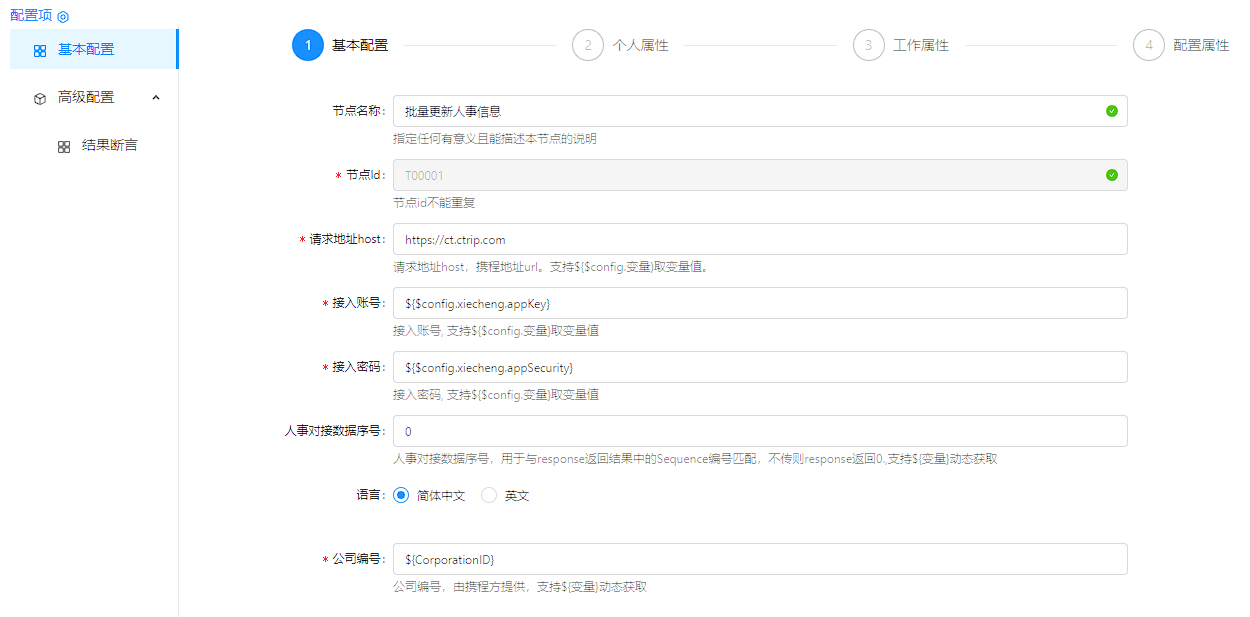Click the grid icon next to 结果断言
This screenshot has width=1250, height=617.
coord(64,146)
